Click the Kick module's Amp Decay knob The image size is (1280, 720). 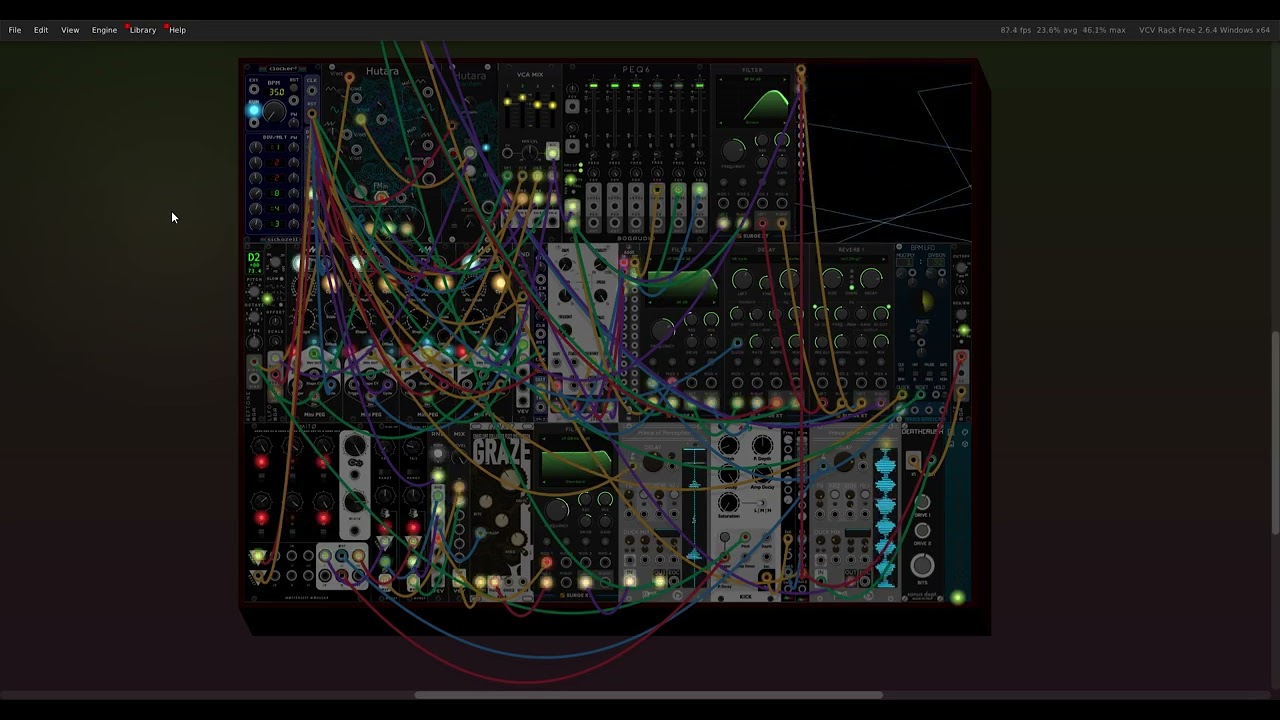point(762,472)
